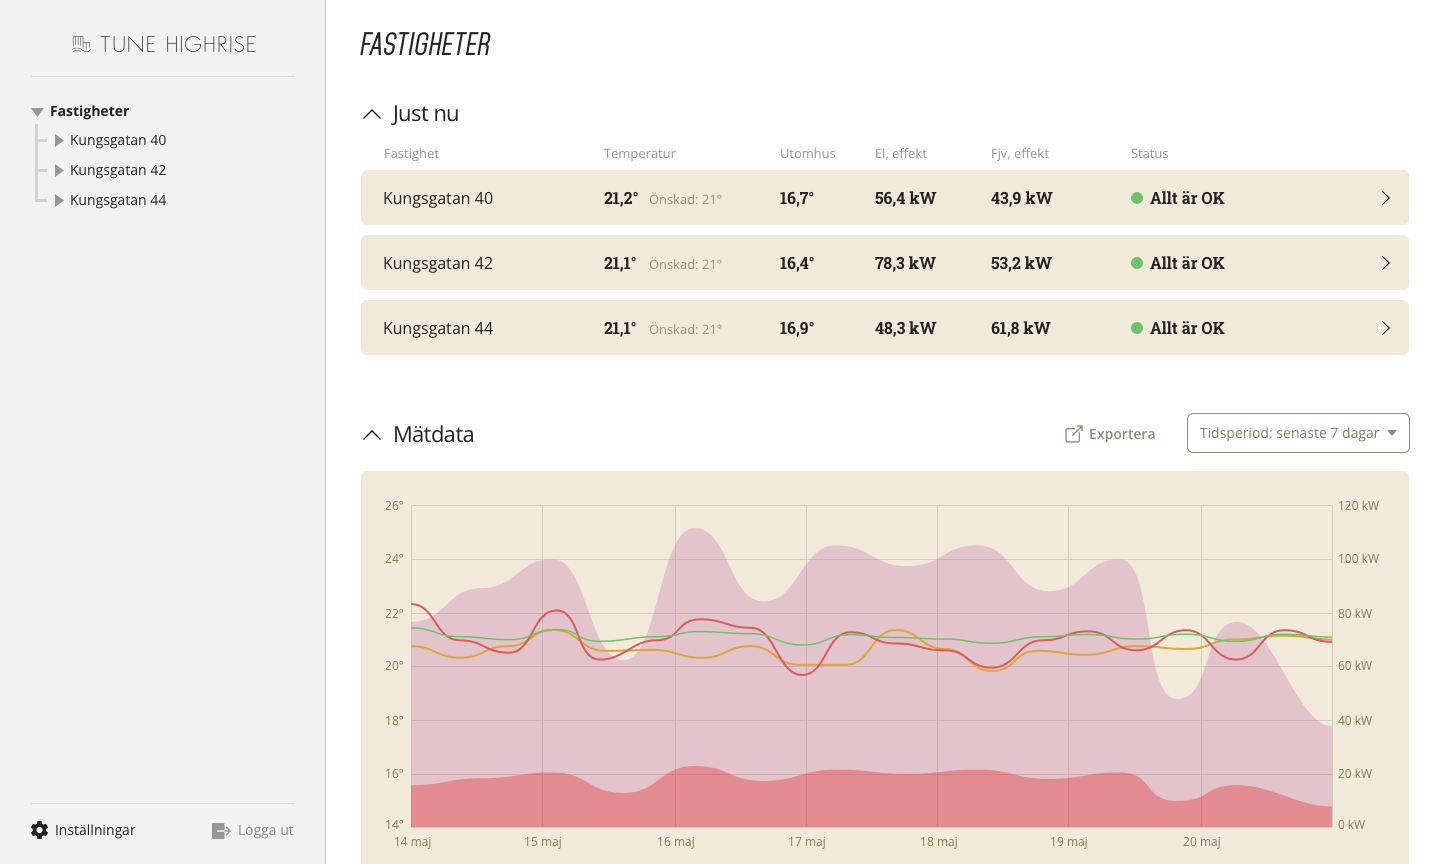Open Kungsgatan 40 details with right chevron
Screen dimensions: 1440x864
click(x=1385, y=198)
